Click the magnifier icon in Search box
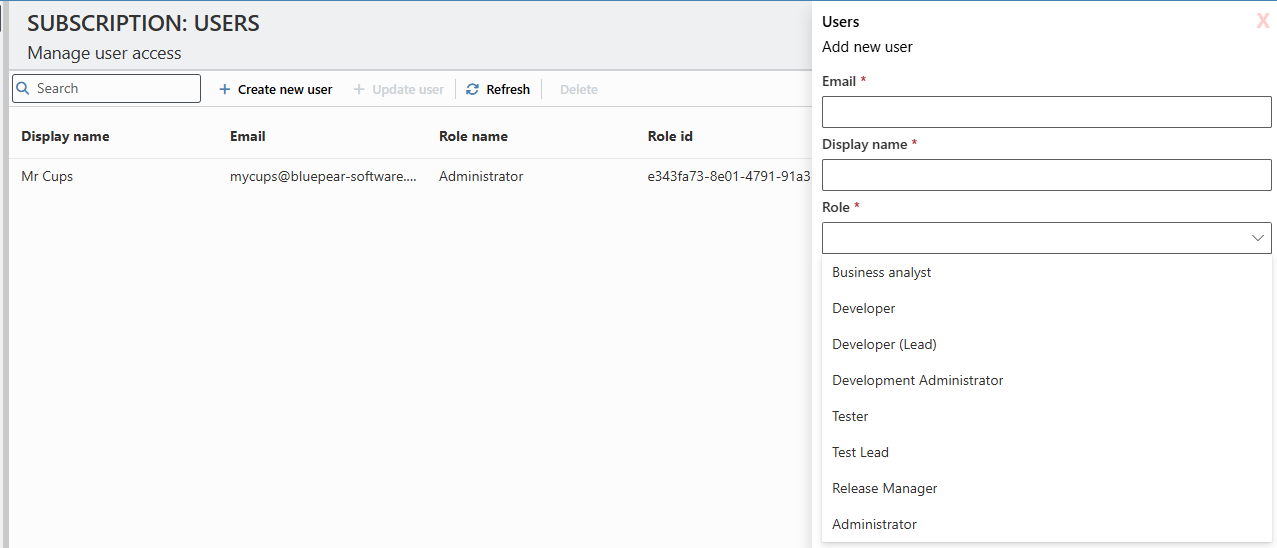Viewport: 1277px width, 548px height. (24, 89)
